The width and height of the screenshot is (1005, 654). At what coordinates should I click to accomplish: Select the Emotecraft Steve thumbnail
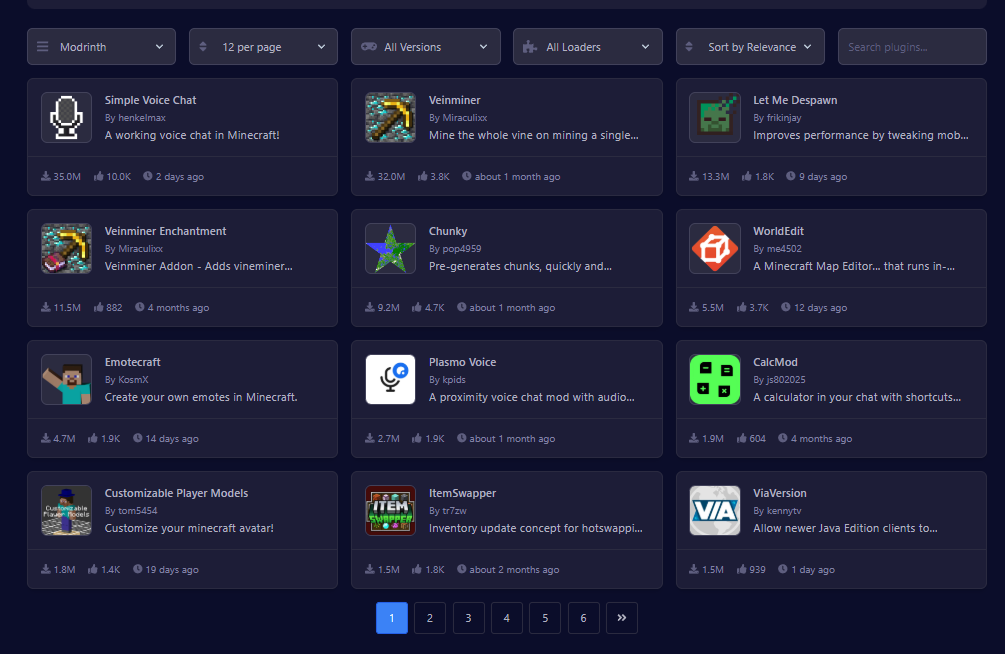click(x=66, y=379)
